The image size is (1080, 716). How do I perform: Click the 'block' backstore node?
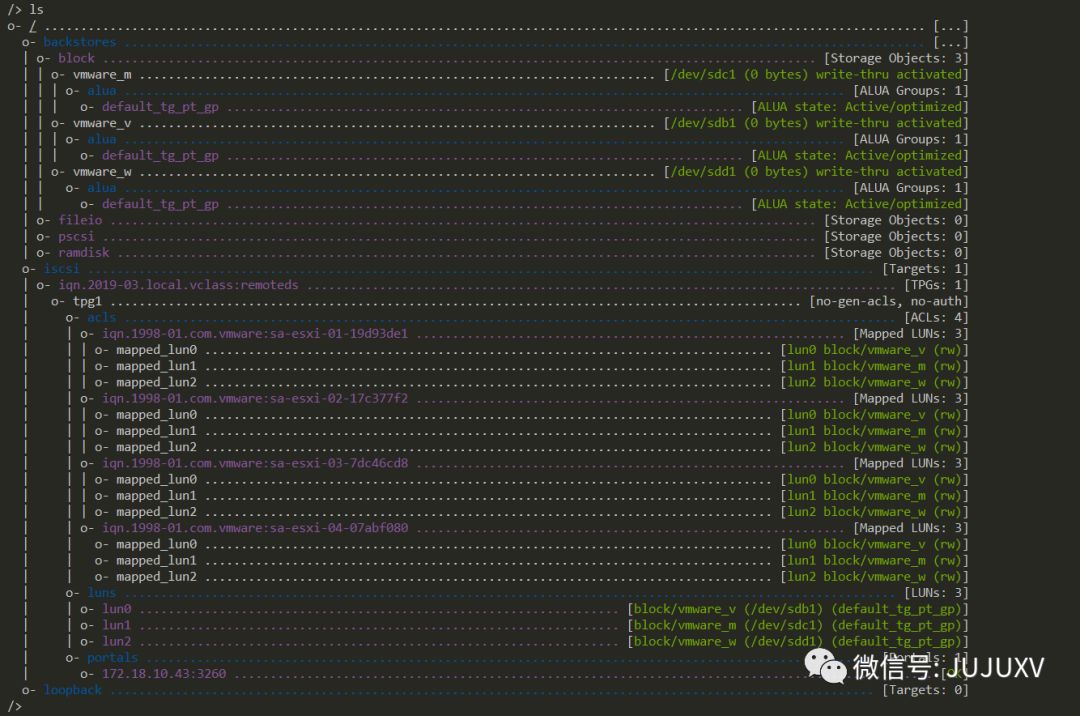(x=76, y=59)
